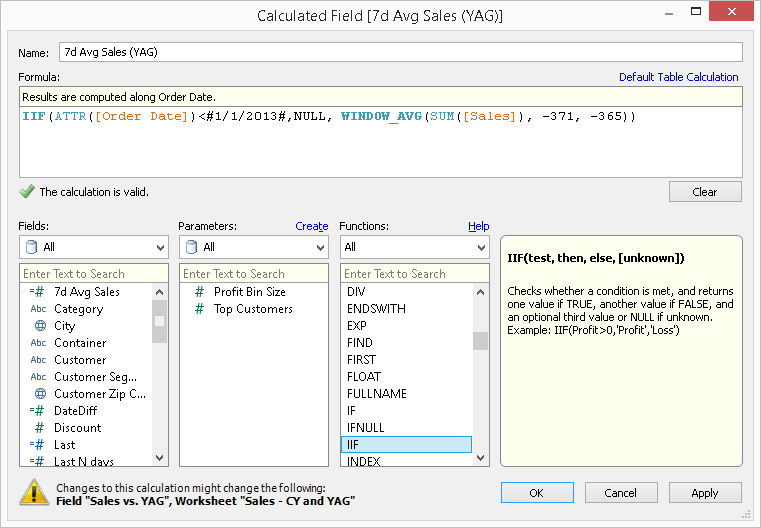
Task: Open the Default Table Calculation link
Action: click(678, 77)
